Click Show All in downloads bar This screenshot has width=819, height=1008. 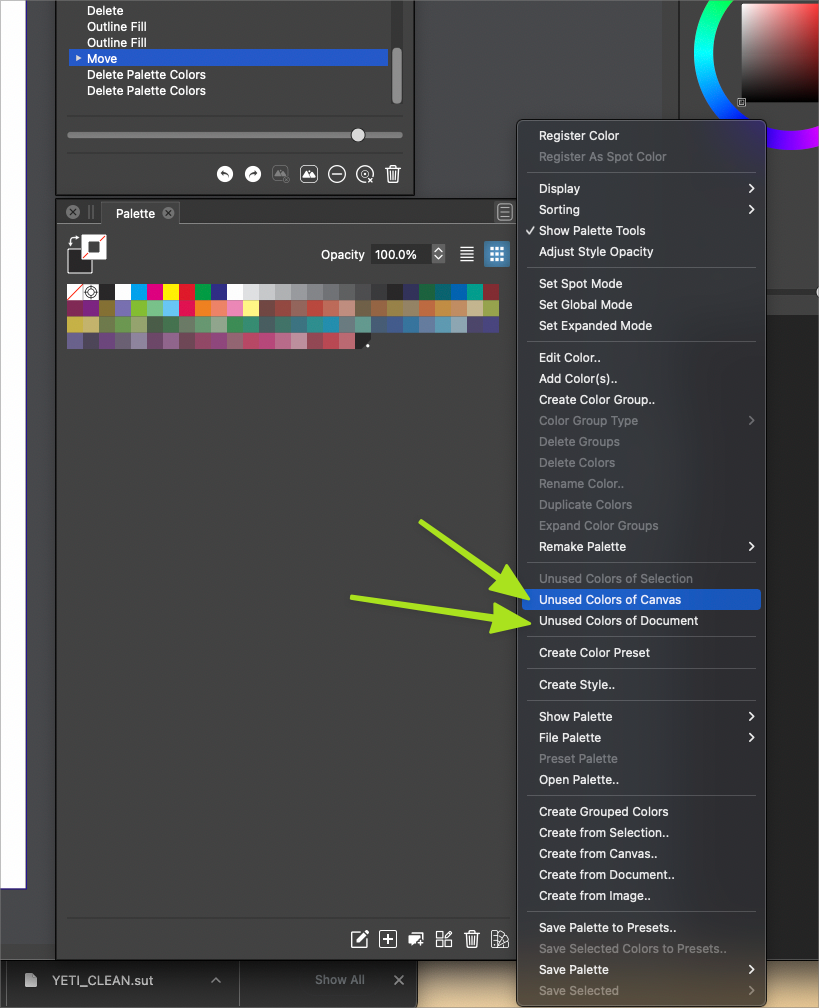[339, 980]
